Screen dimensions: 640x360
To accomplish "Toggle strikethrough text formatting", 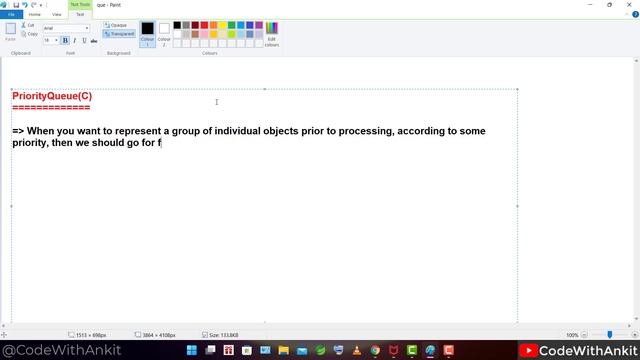I will [x=94, y=40].
